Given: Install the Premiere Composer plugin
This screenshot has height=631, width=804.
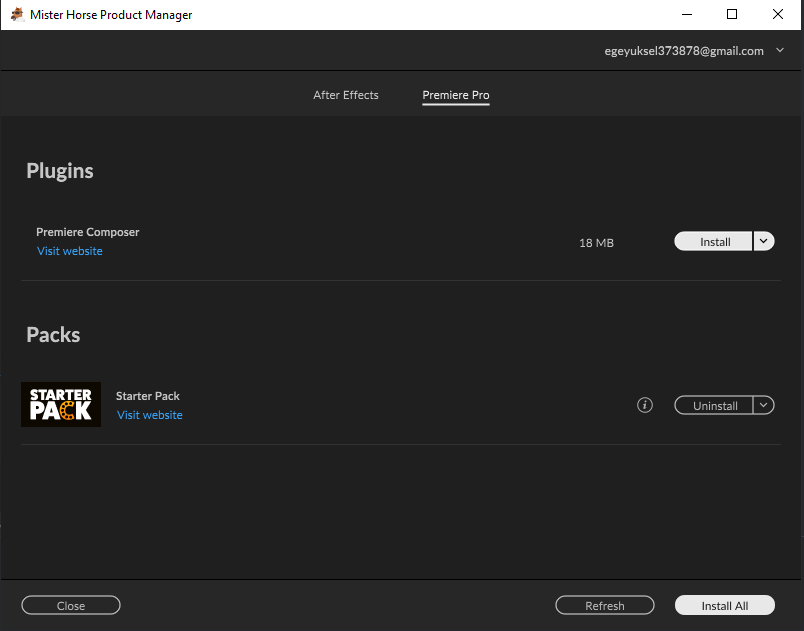Looking at the screenshot, I should click(713, 241).
